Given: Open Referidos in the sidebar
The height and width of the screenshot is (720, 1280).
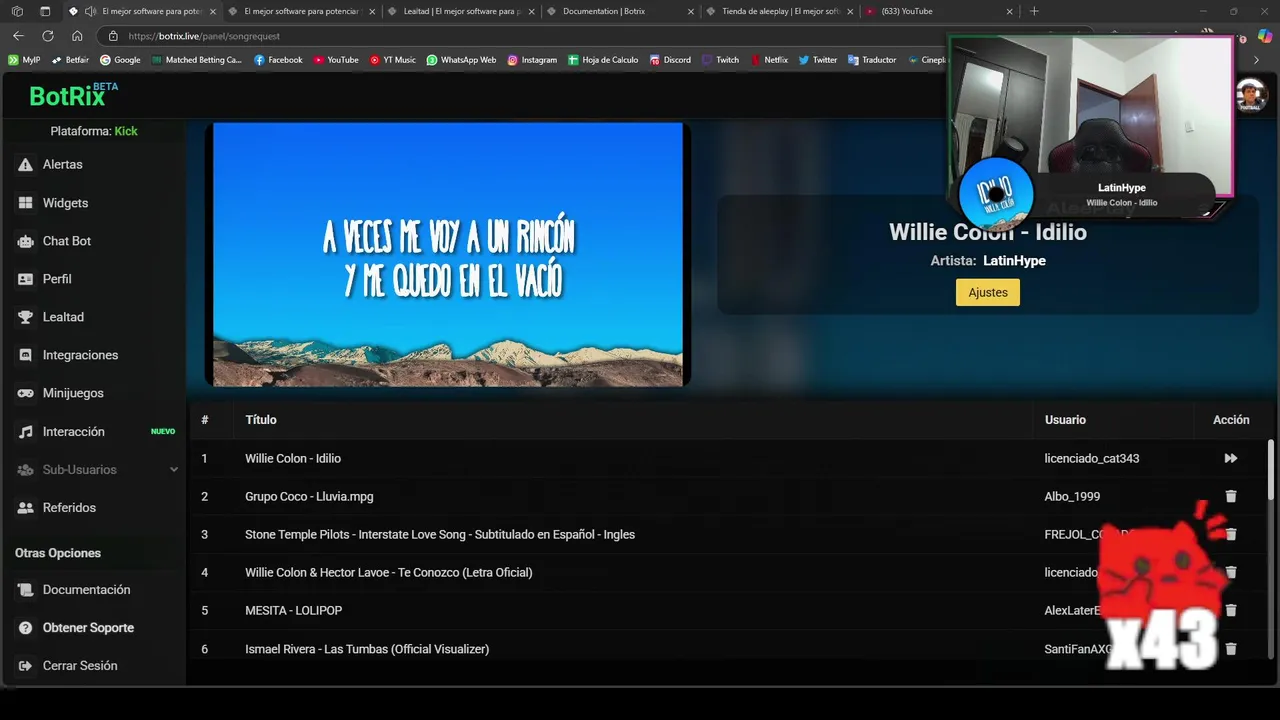Looking at the screenshot, I should [69, 507].
